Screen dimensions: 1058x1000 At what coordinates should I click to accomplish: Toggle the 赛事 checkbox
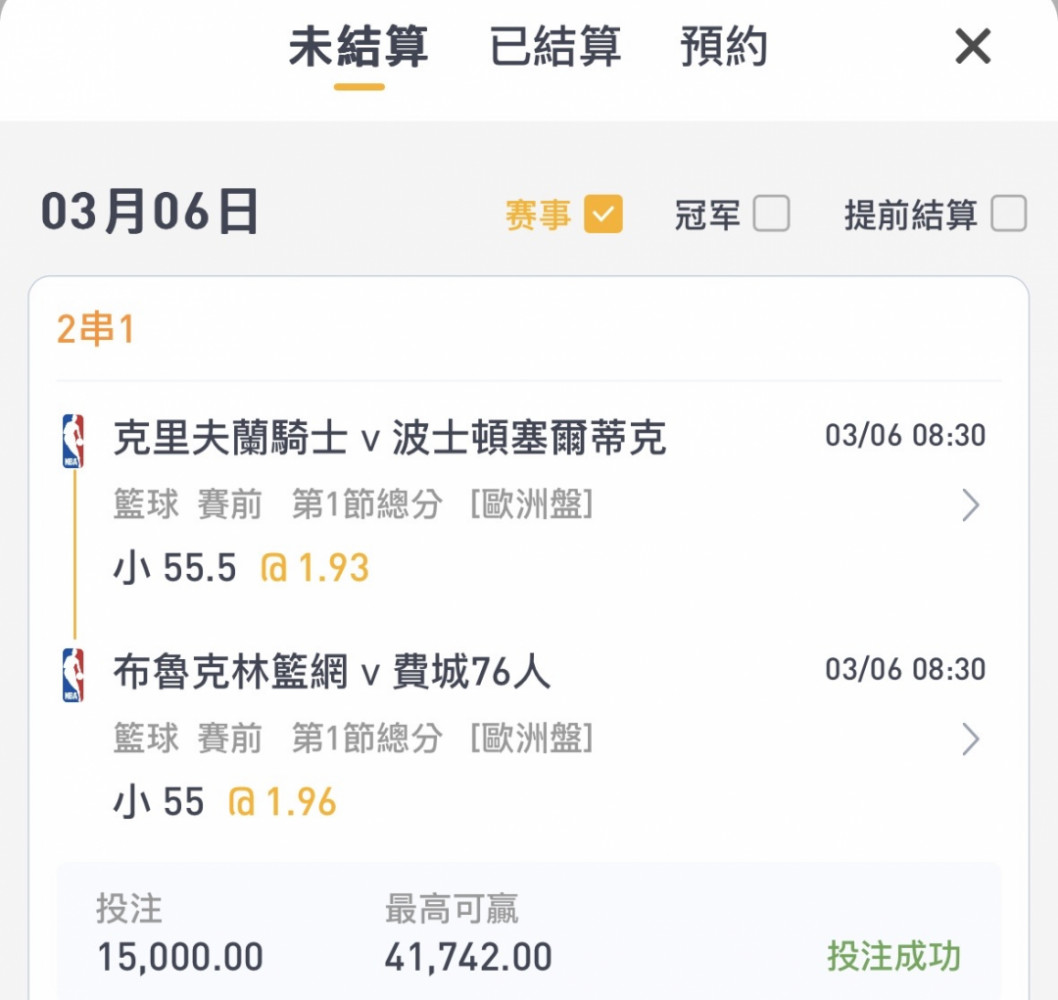[603, 214]
